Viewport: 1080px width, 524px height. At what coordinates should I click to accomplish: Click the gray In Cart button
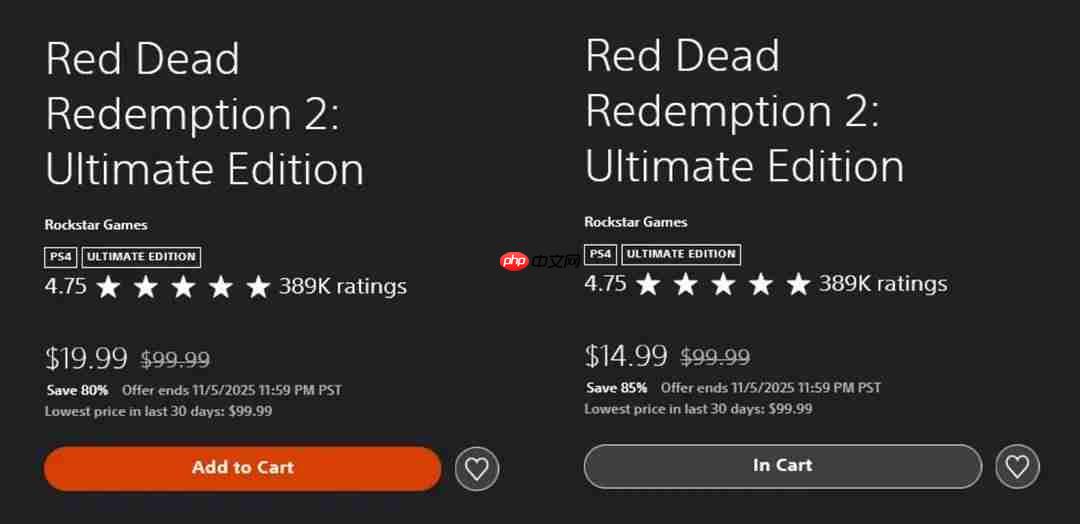pyautogui.click(x=782, y=466)
